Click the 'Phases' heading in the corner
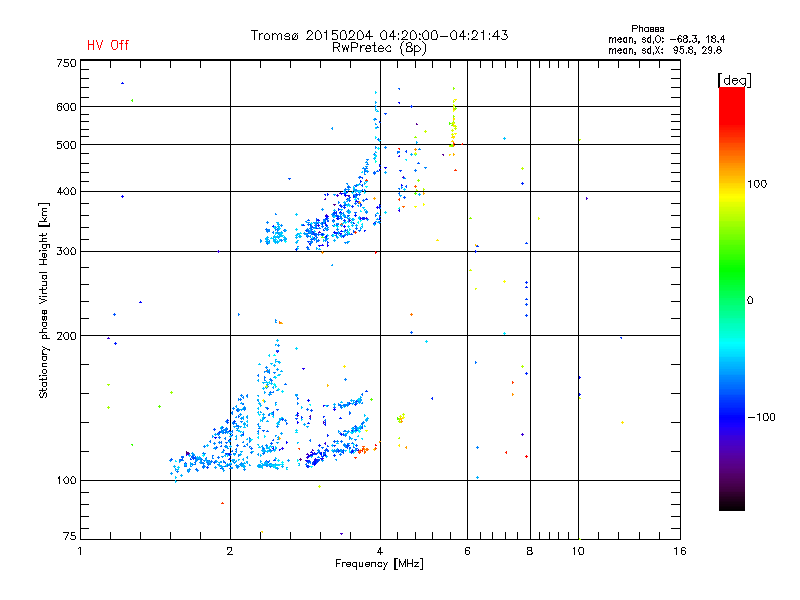This screenshot has width=800, height=600. coord(647,29)
